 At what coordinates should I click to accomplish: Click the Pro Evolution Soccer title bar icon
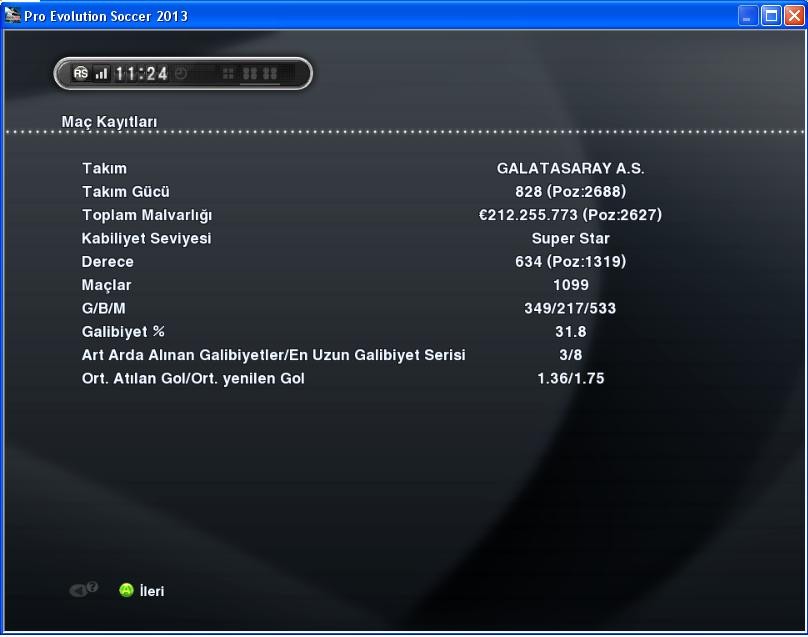[12, 15]
